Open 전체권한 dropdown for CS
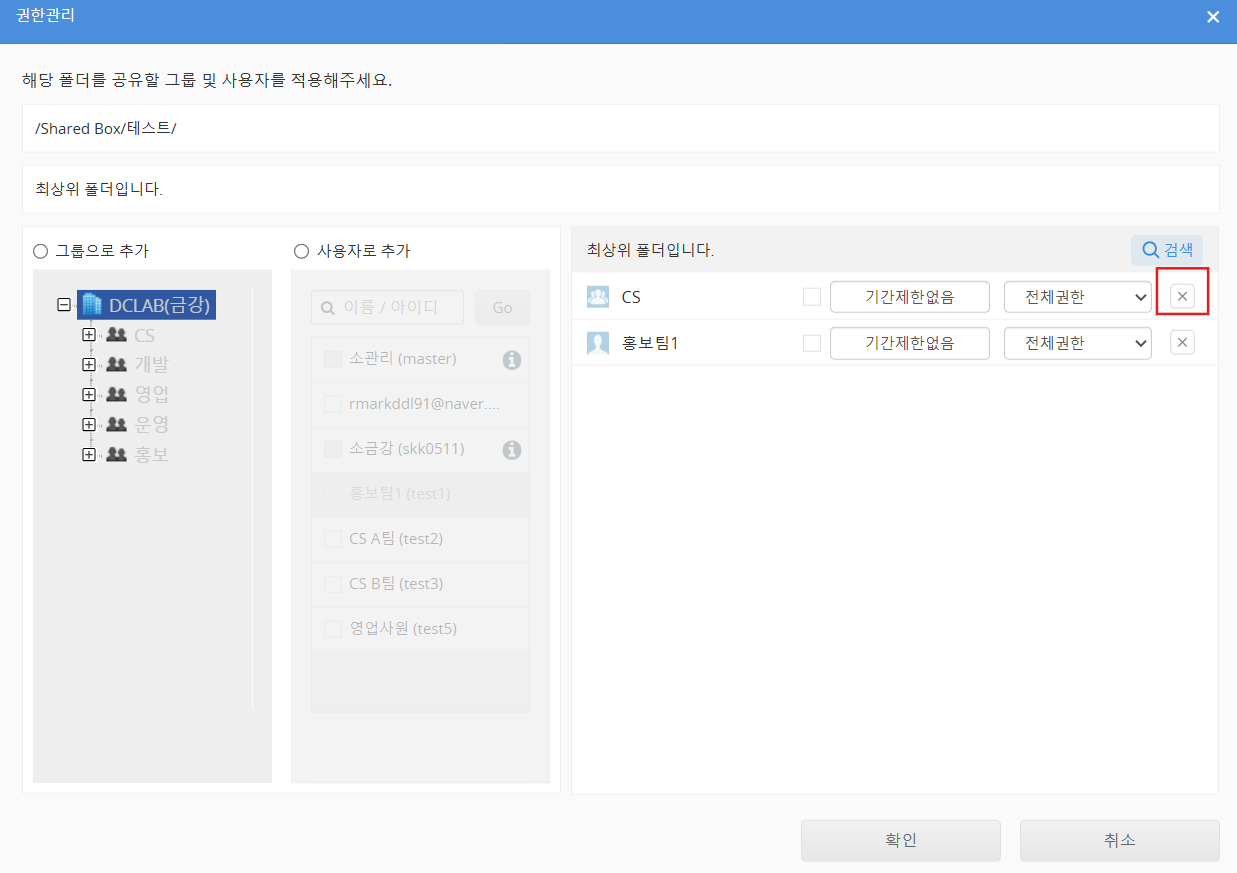The width and height of the screenshot is (1237, 873). (1077, 297)
